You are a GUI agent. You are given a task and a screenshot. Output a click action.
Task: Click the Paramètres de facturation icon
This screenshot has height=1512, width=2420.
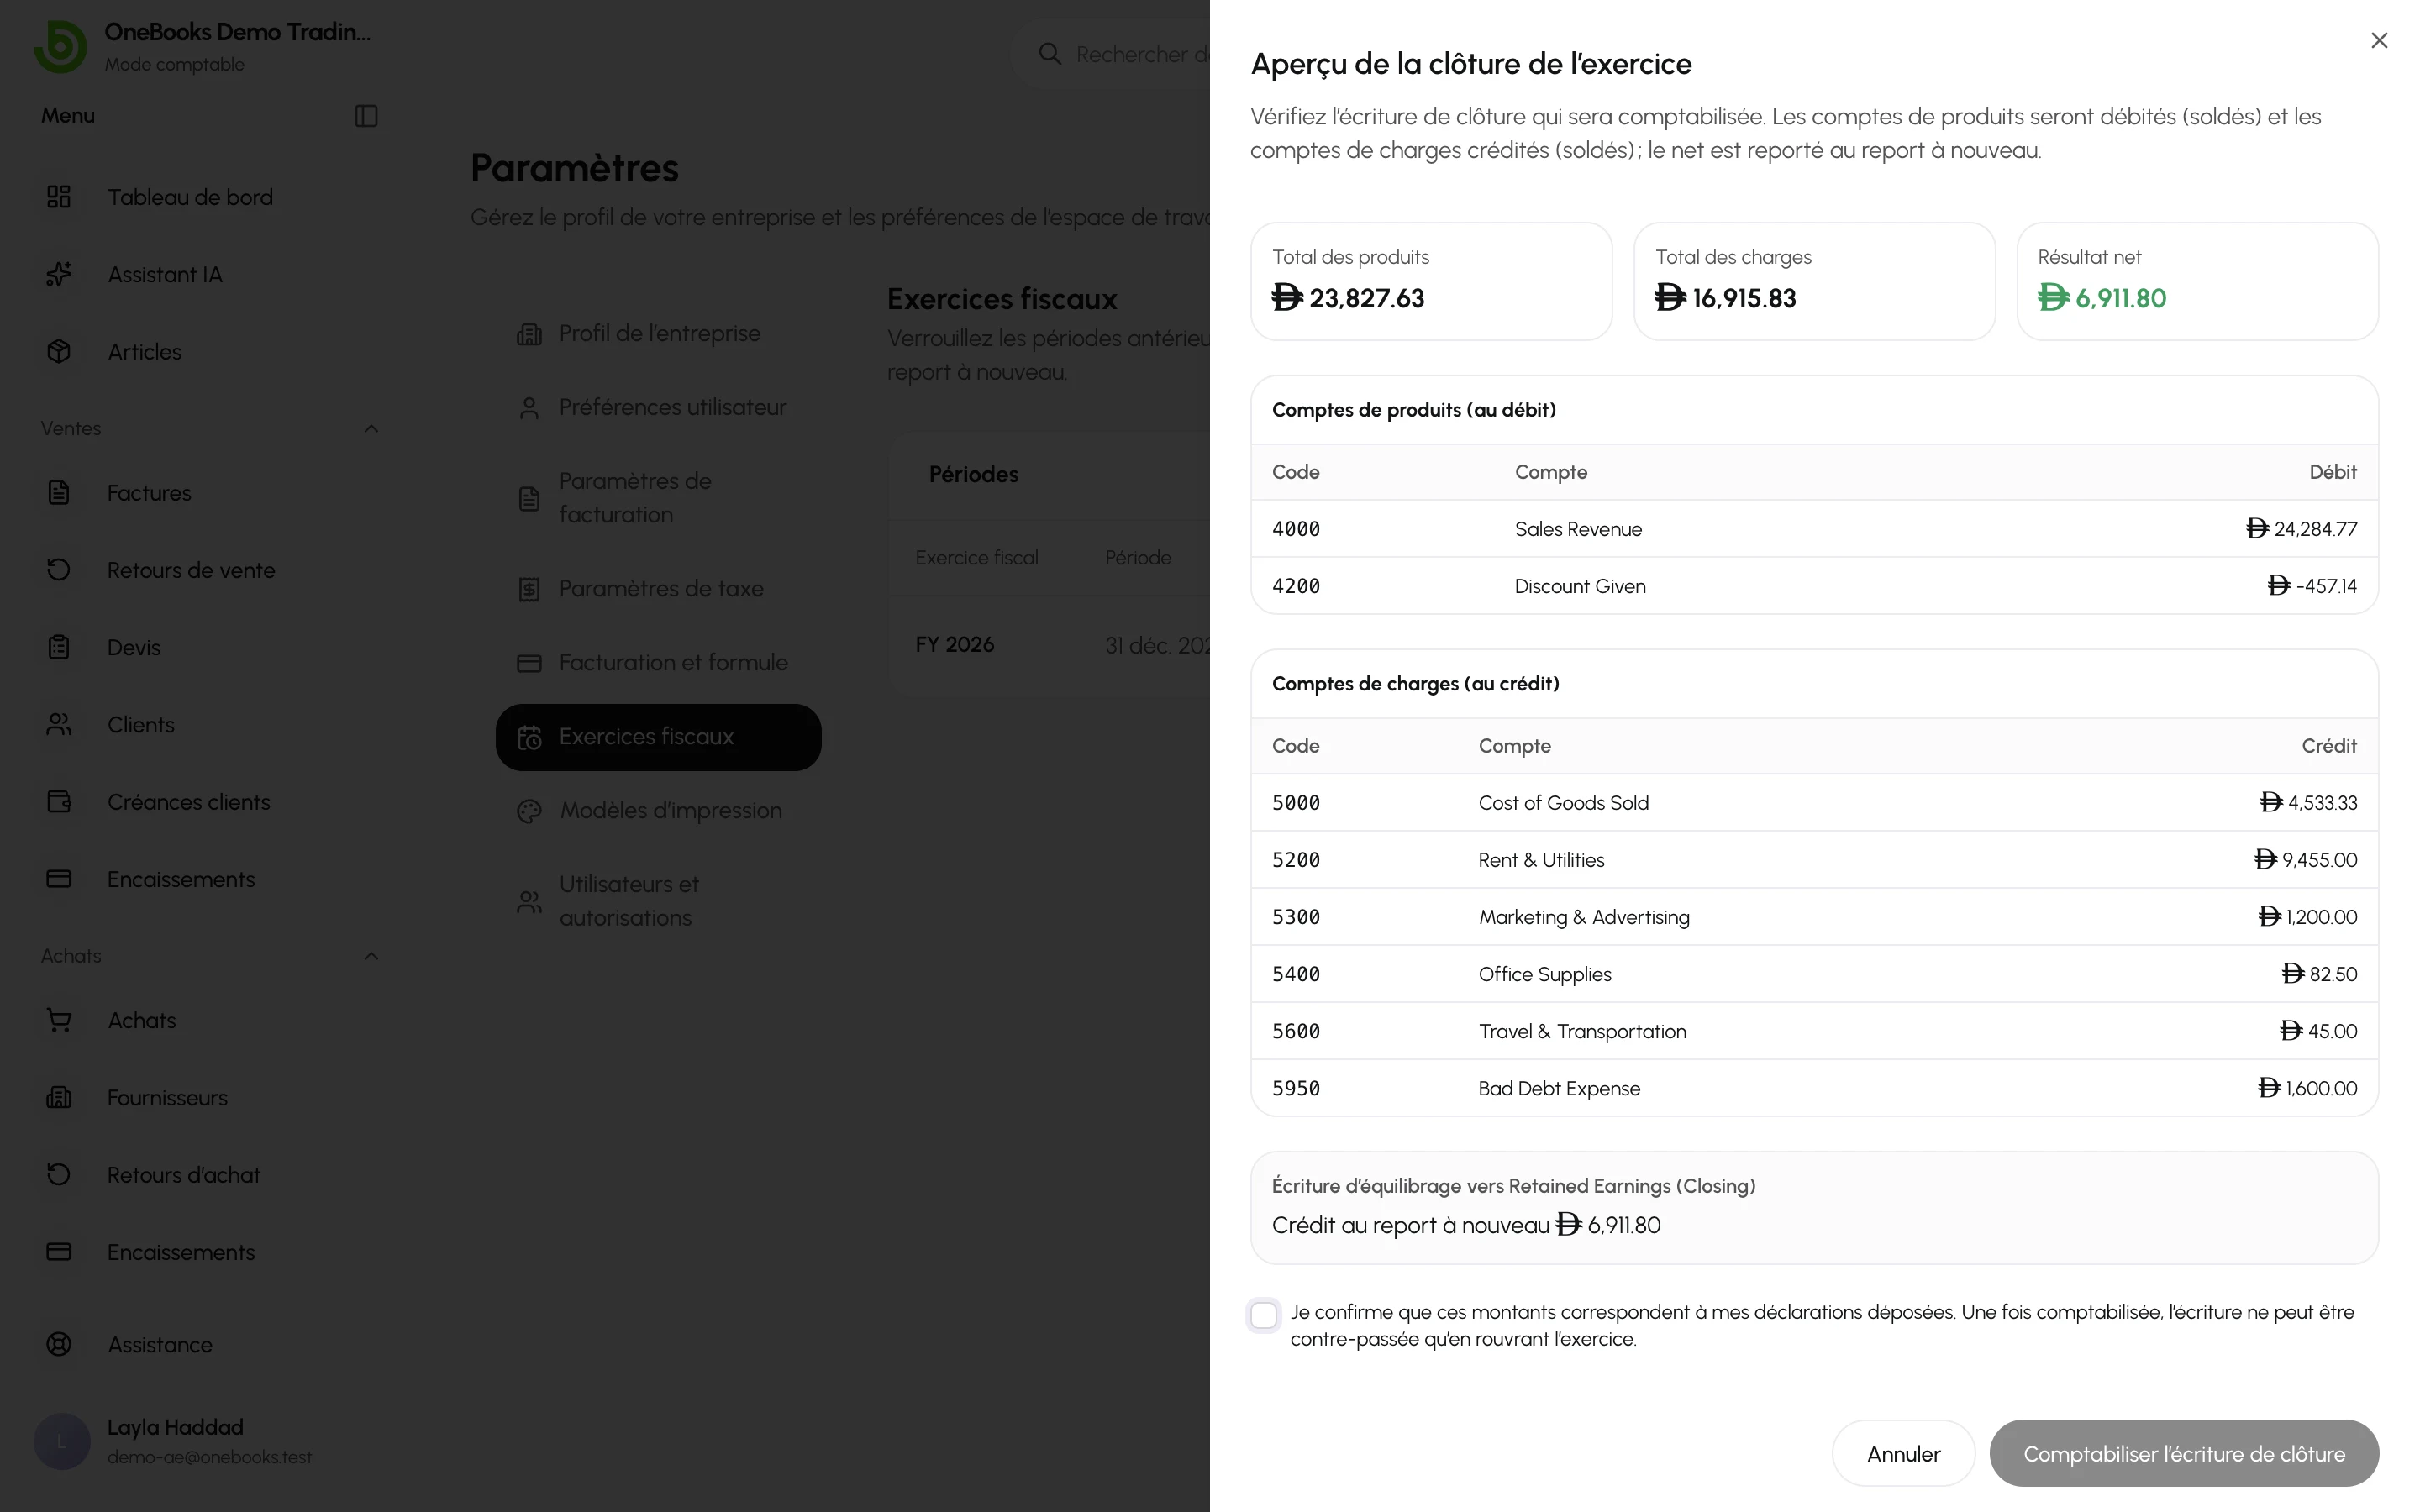pyautogui.click(x=529, y=498)
